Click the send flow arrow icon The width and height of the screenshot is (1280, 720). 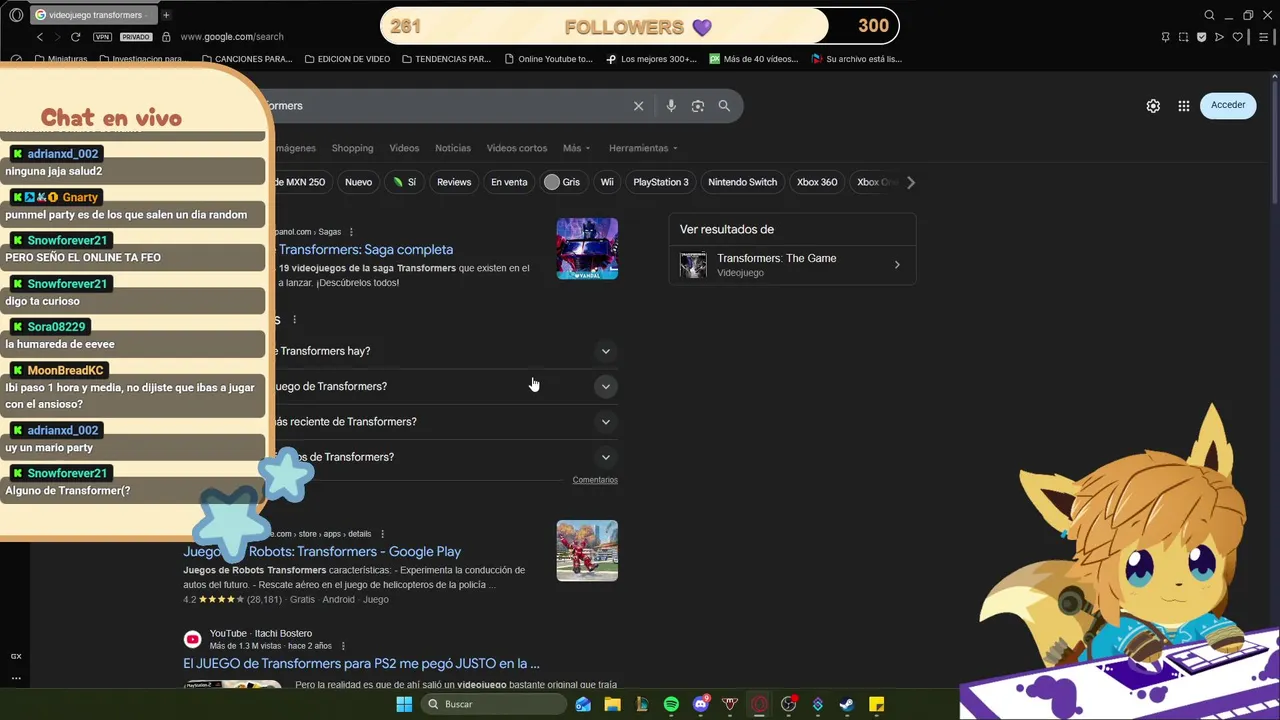[1219, 37]
